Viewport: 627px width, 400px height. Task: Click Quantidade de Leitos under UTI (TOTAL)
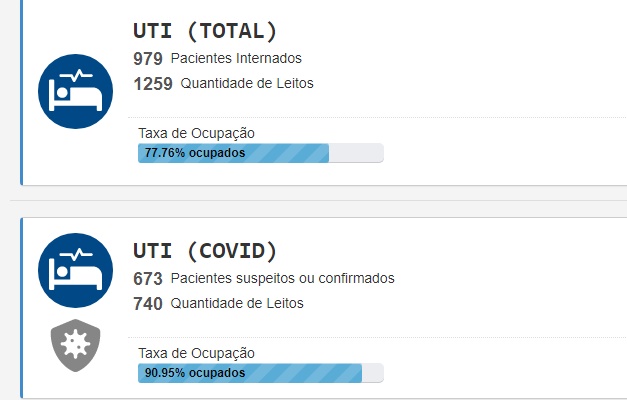(247, 83)
